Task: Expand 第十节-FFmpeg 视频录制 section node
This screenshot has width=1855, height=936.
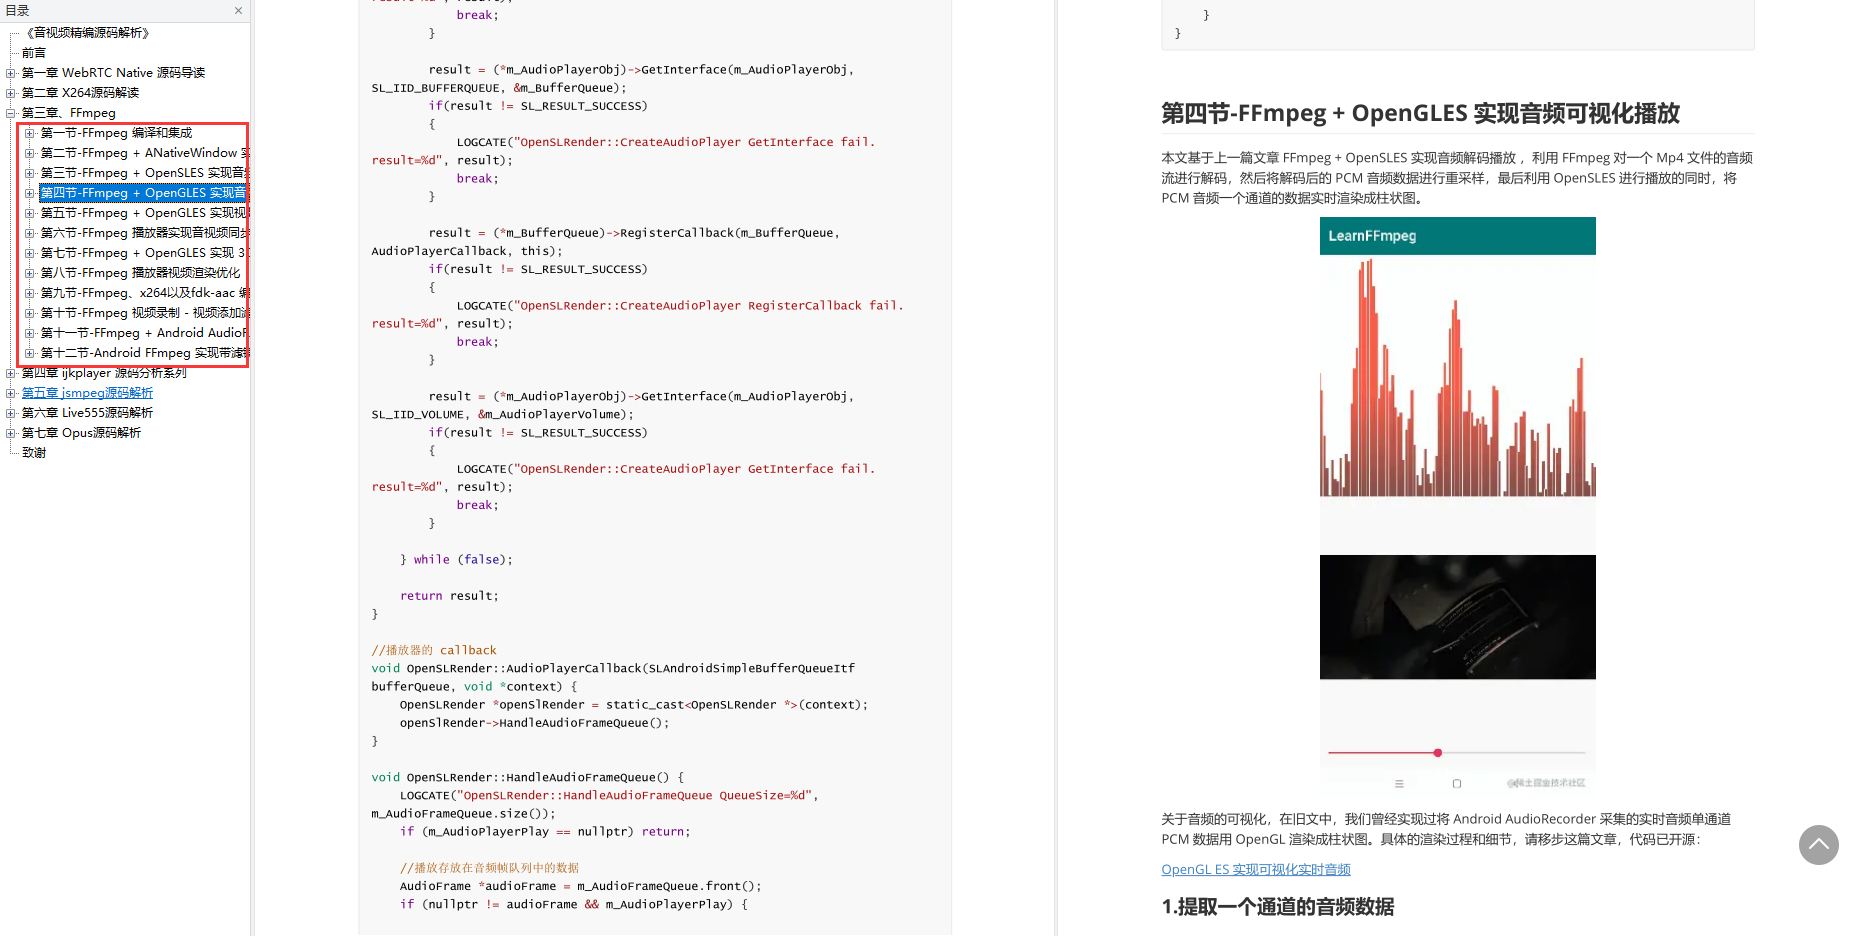Action: coord(30,313)
